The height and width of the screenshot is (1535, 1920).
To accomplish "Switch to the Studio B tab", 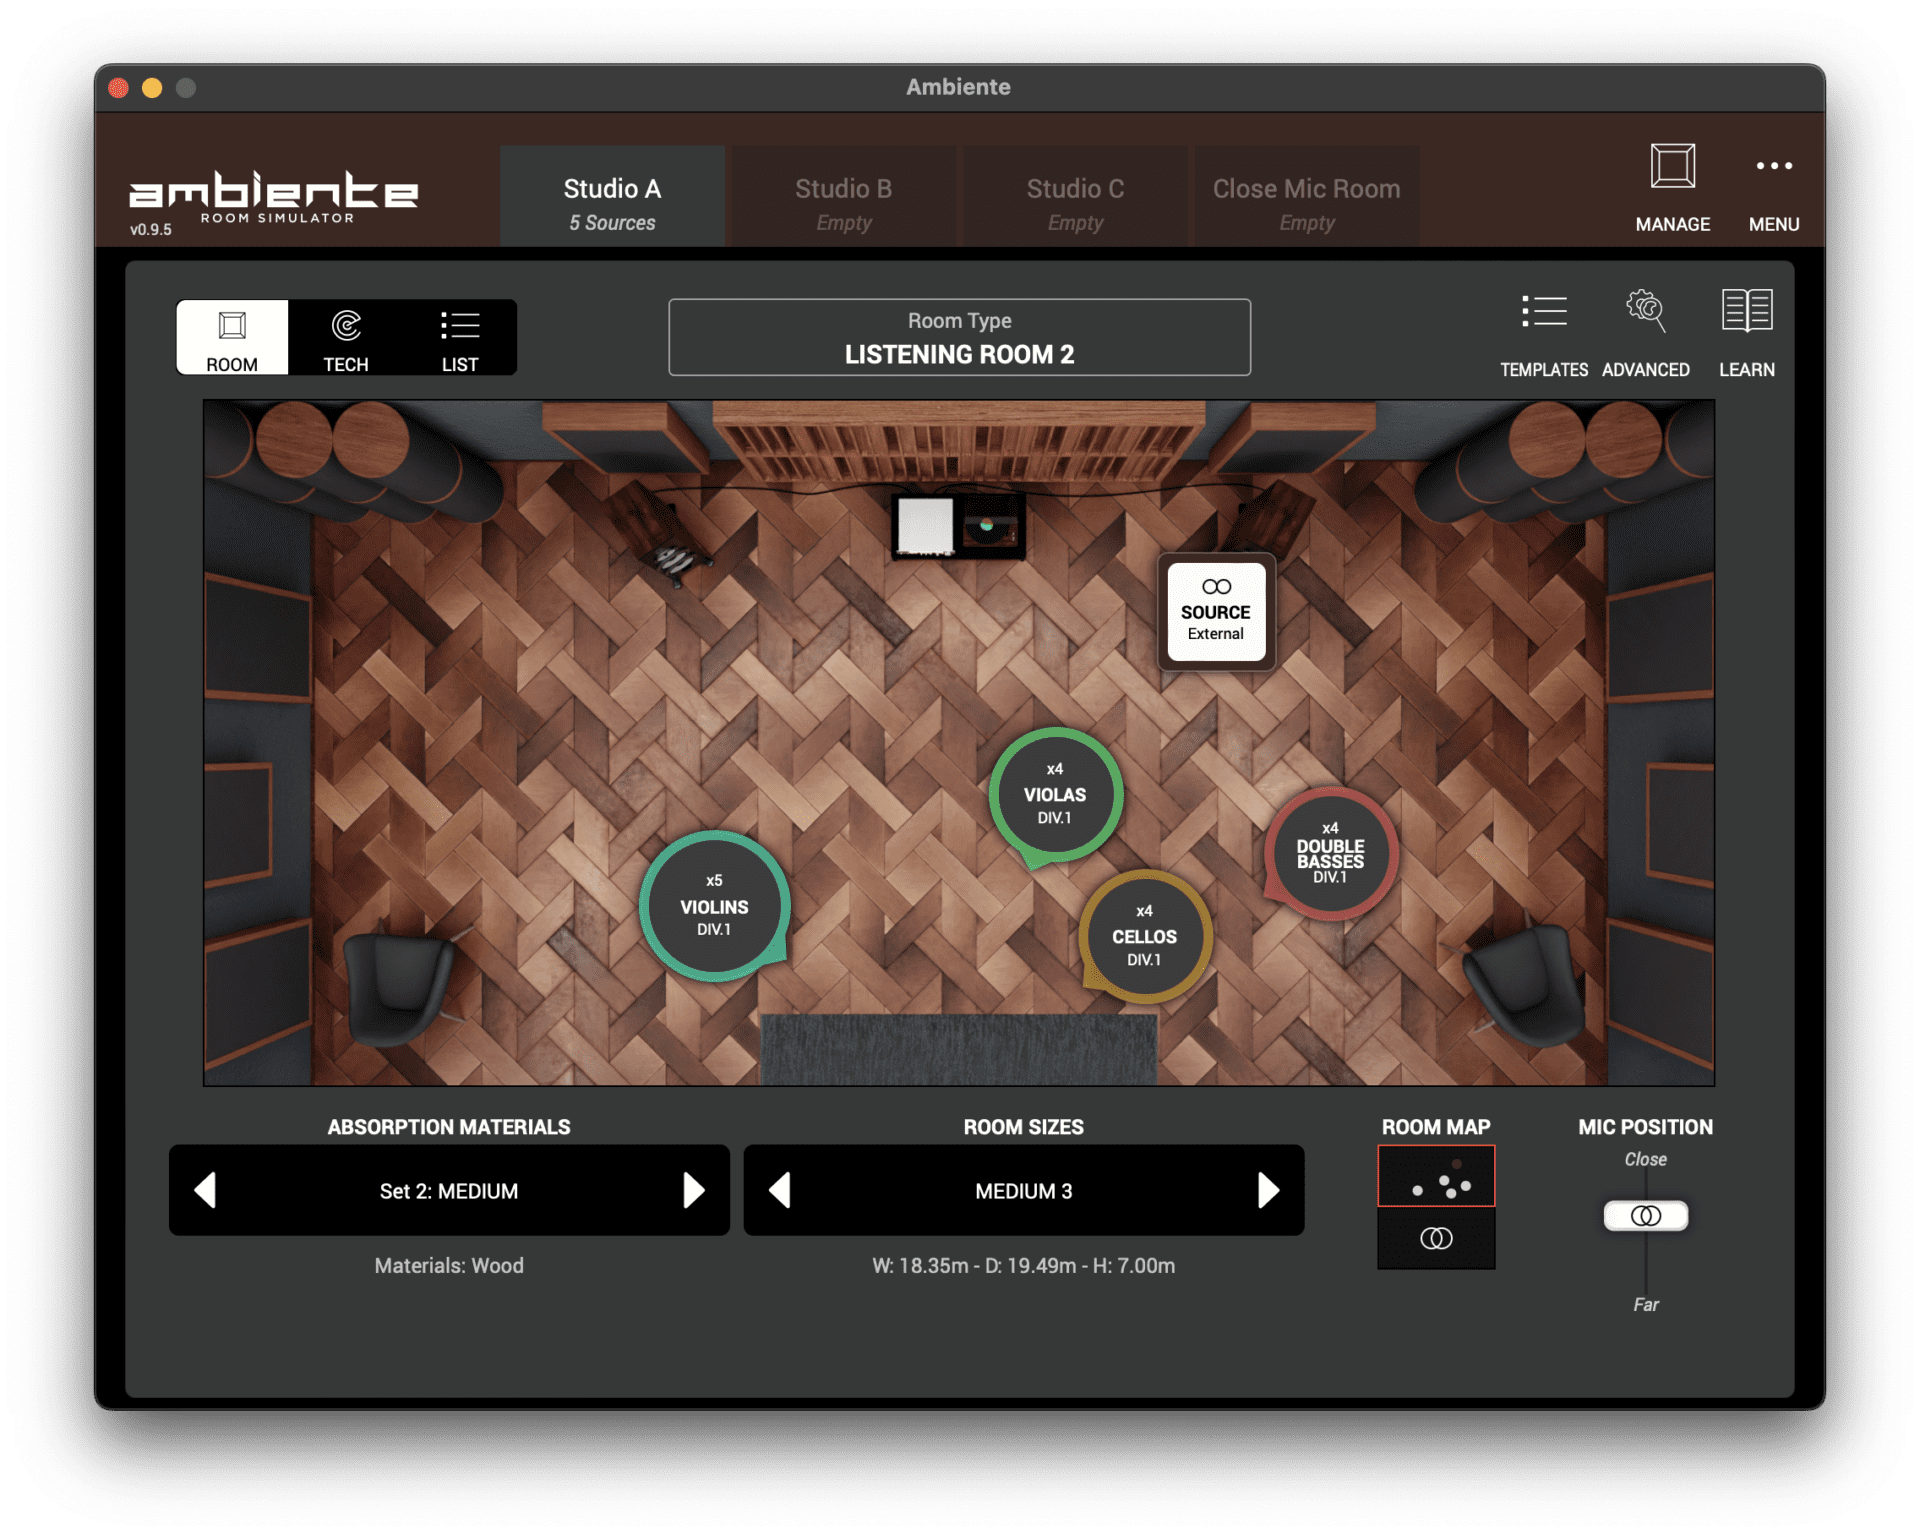I will point(843,196).
